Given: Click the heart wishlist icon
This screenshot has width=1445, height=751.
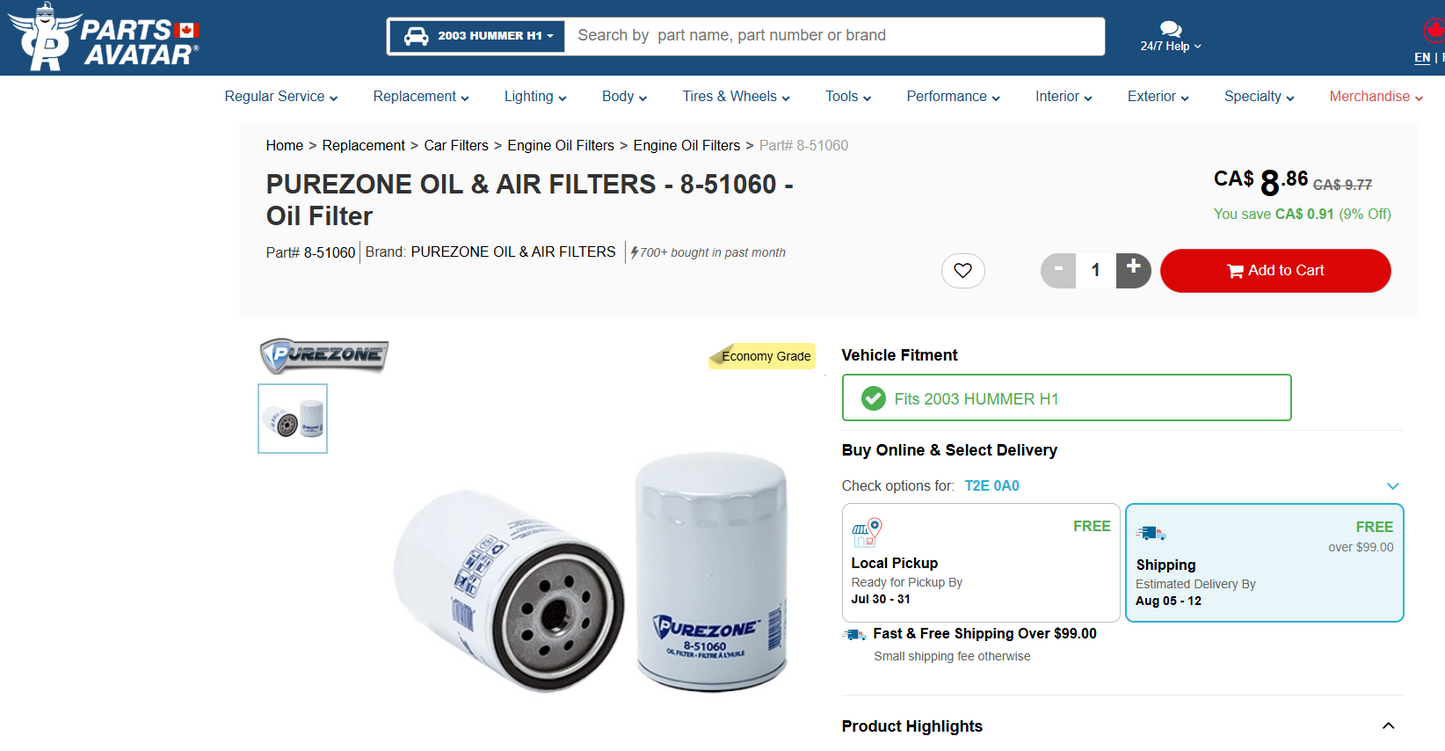Looking at the screenshot, I should [x=963, y=270].
